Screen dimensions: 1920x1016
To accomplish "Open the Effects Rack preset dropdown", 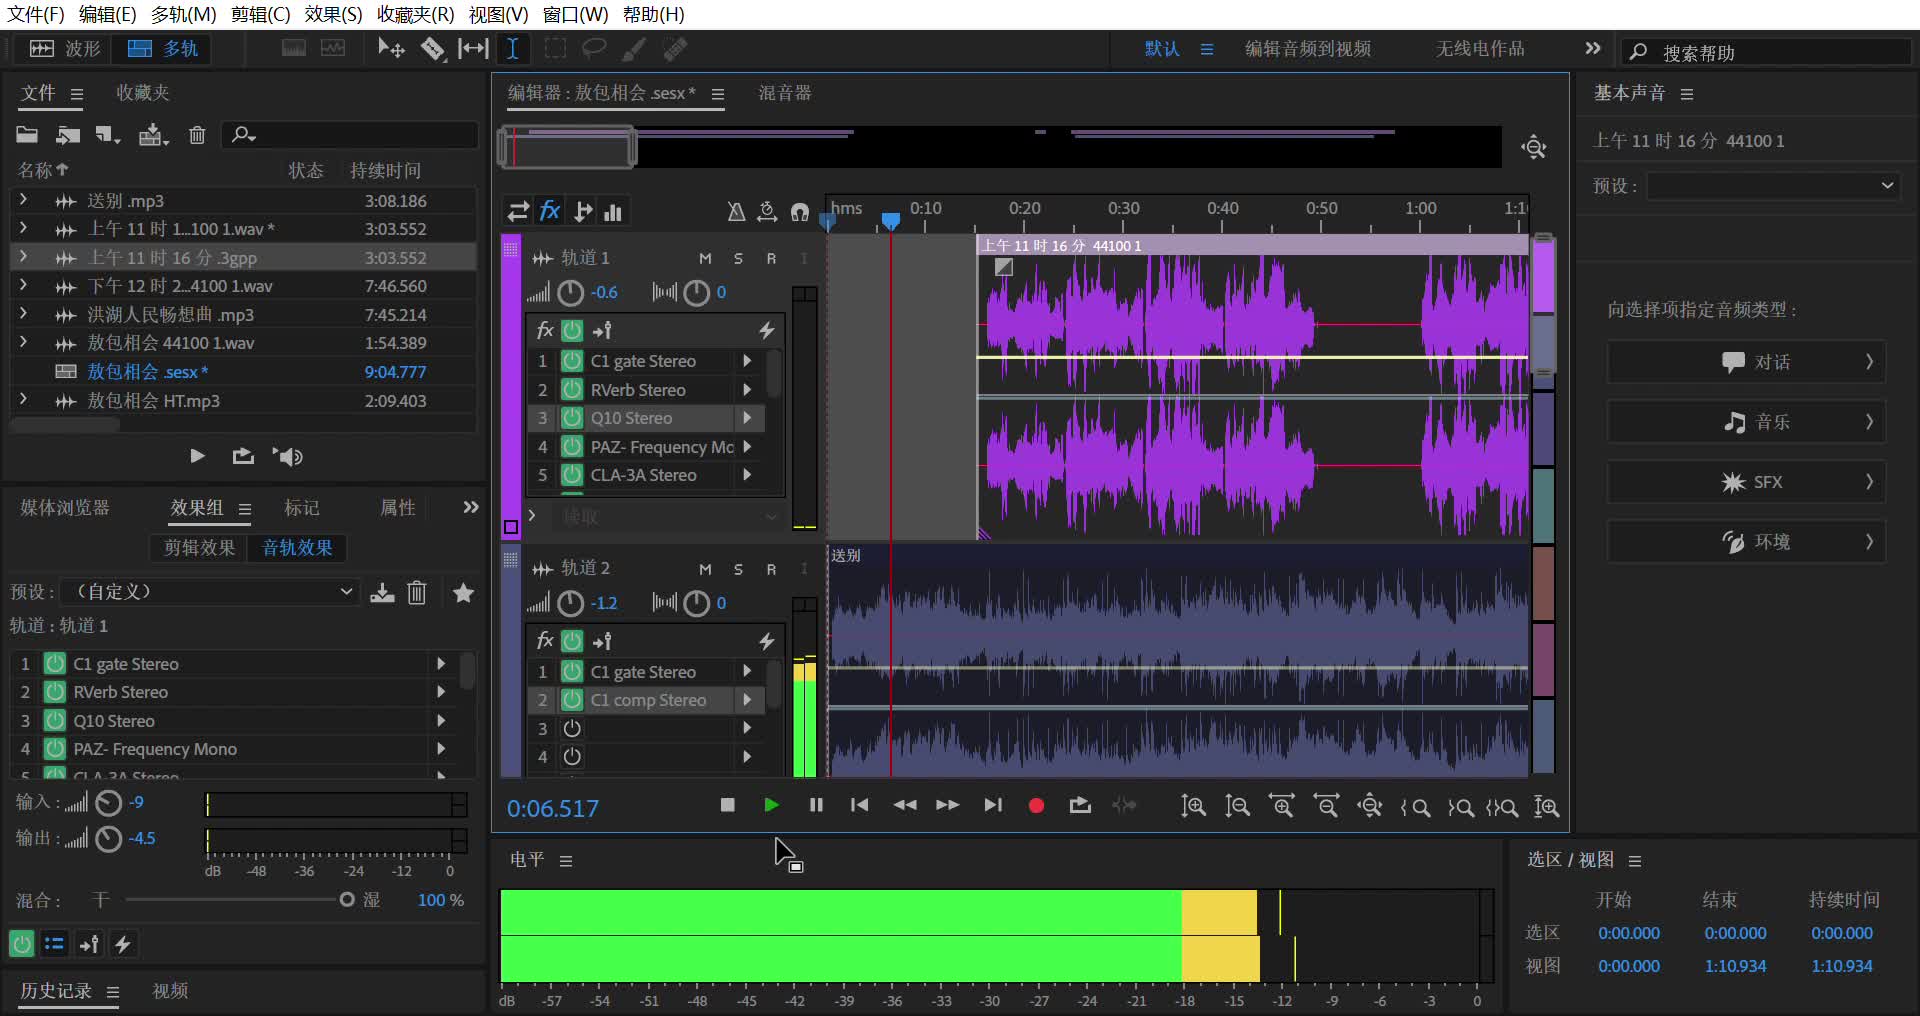I will 208,592.
